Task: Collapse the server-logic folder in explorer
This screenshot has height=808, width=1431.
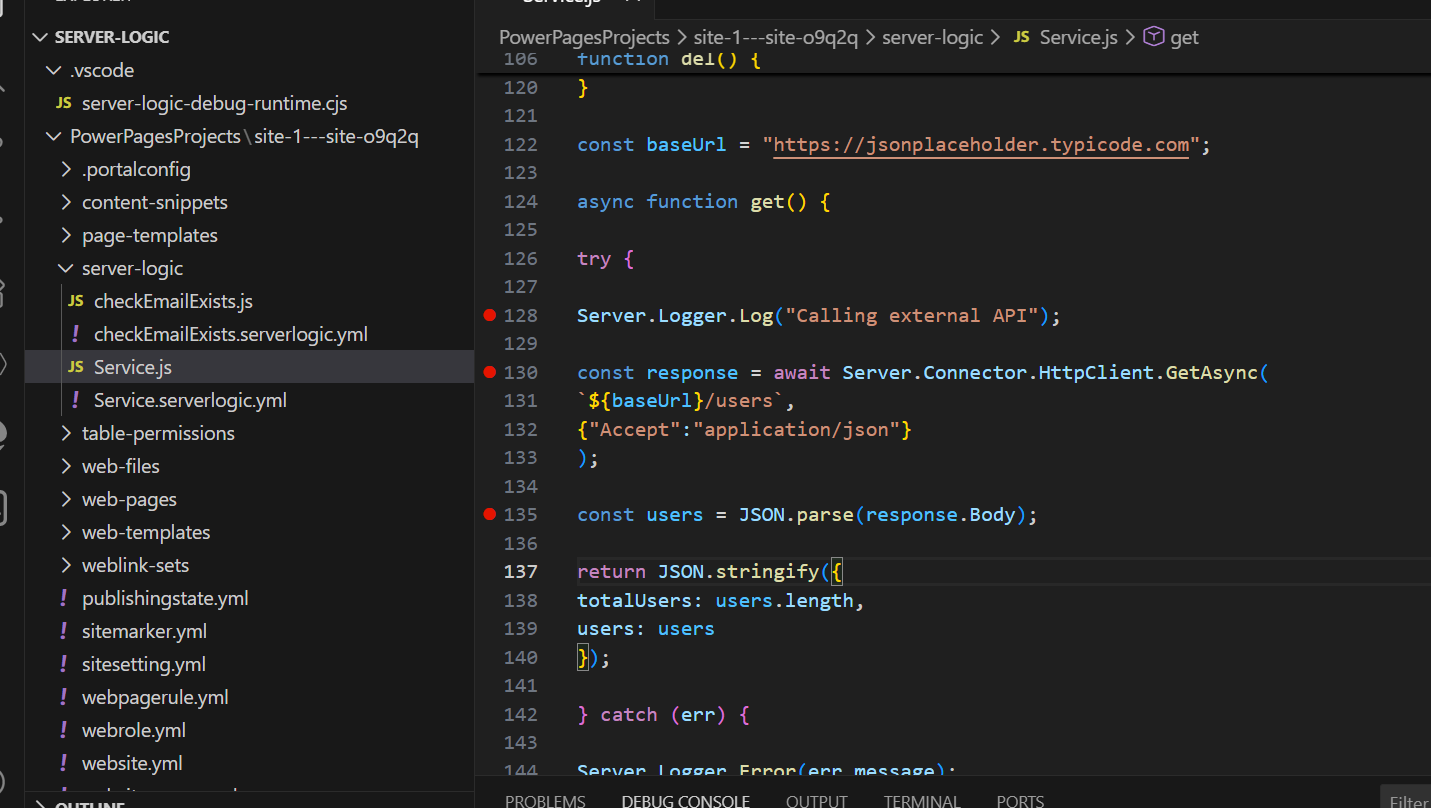Action: (66, 268)
